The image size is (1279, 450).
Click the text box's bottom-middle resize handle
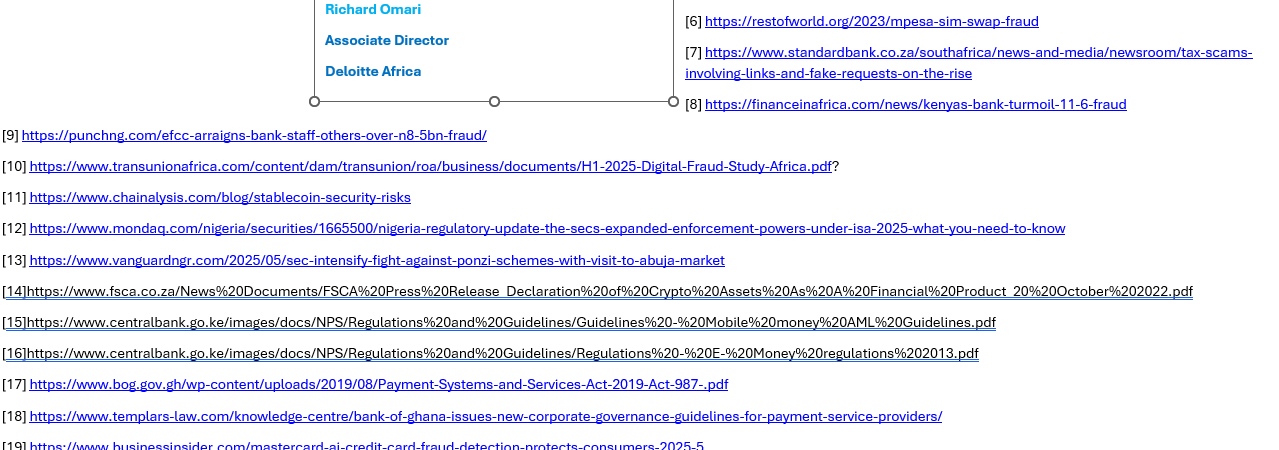tap(494, 102)
